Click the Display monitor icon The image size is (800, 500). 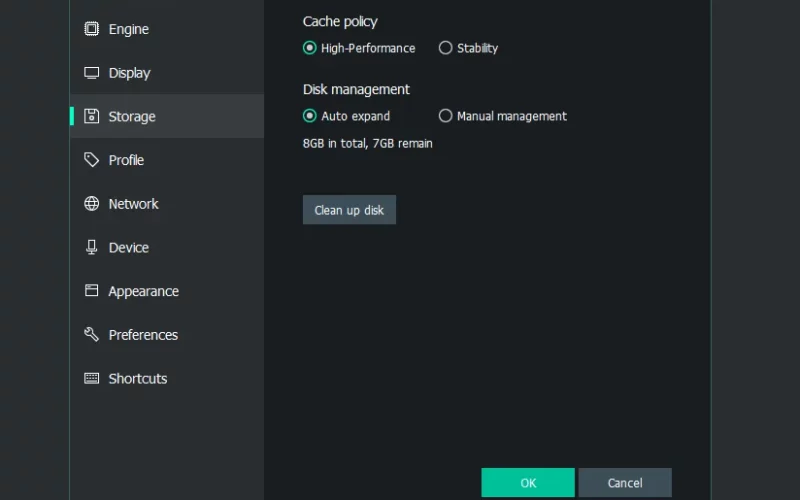(x=91, y=73)
